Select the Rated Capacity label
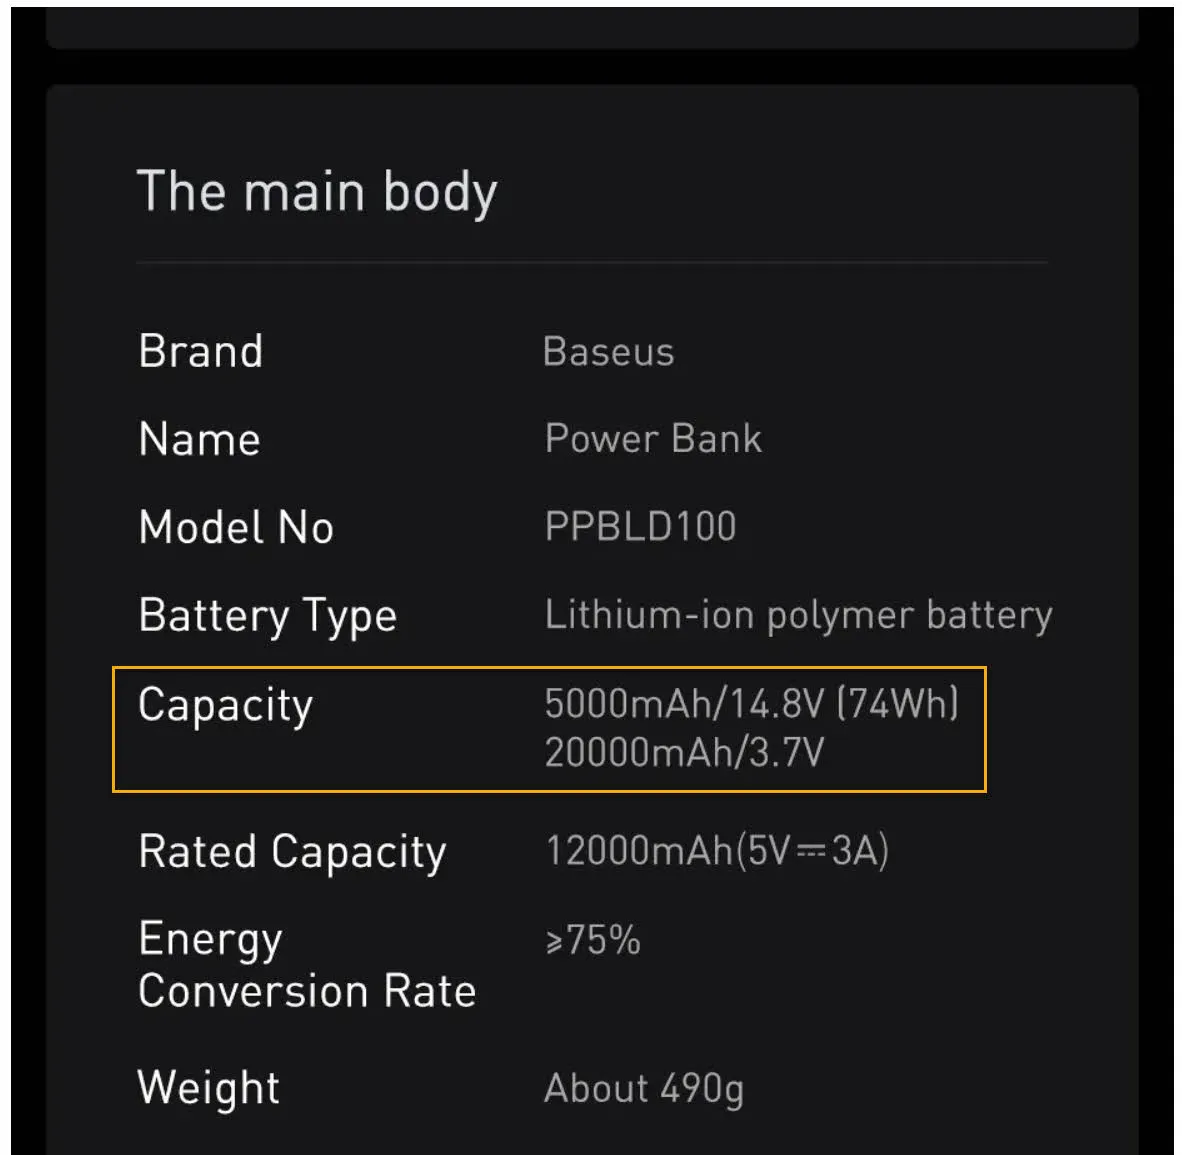 (x=292, y=853)
